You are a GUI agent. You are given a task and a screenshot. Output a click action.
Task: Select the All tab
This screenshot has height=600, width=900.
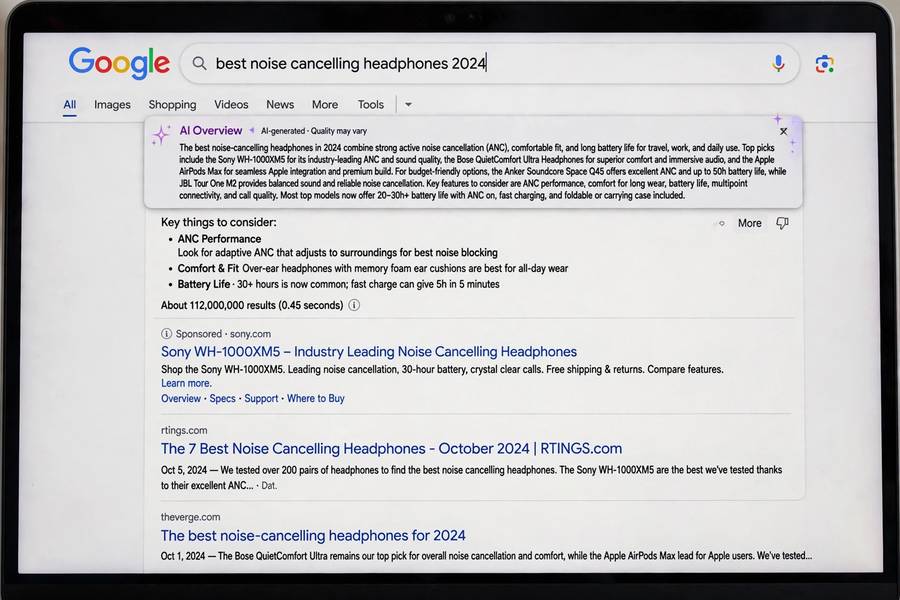point(69,104)
